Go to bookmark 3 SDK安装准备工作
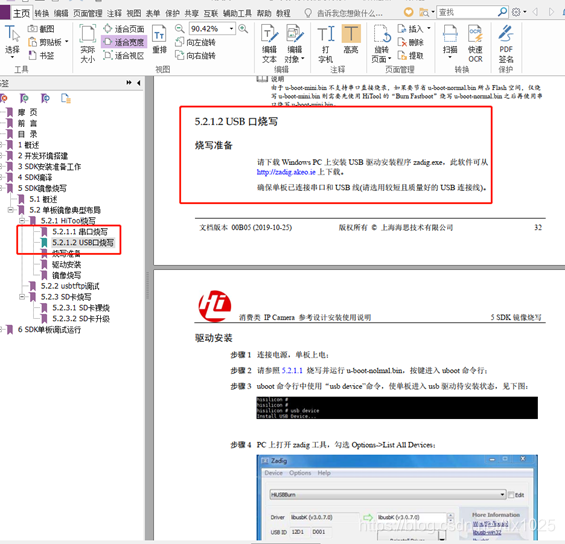 coord(49,166)
